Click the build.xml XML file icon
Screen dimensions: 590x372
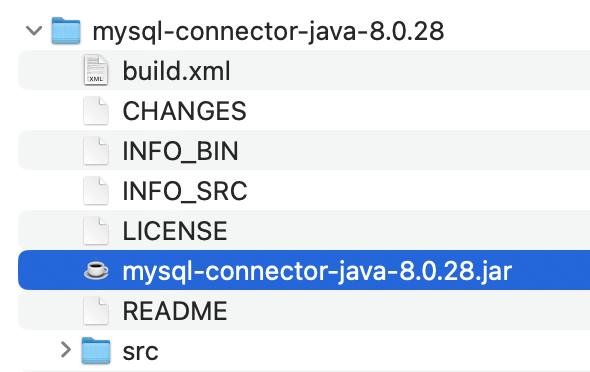[x=96, y=70]
